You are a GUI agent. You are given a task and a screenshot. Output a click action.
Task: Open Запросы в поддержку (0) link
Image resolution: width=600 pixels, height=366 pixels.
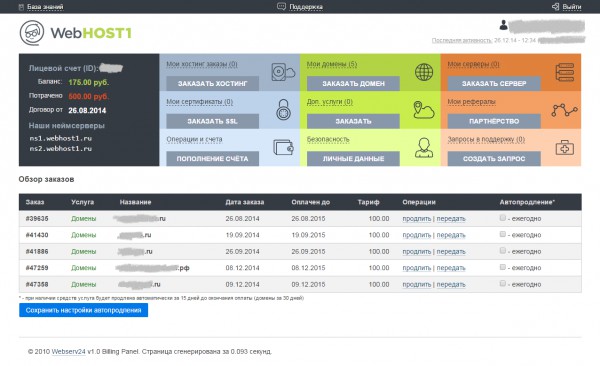click(x=486, y=139)
